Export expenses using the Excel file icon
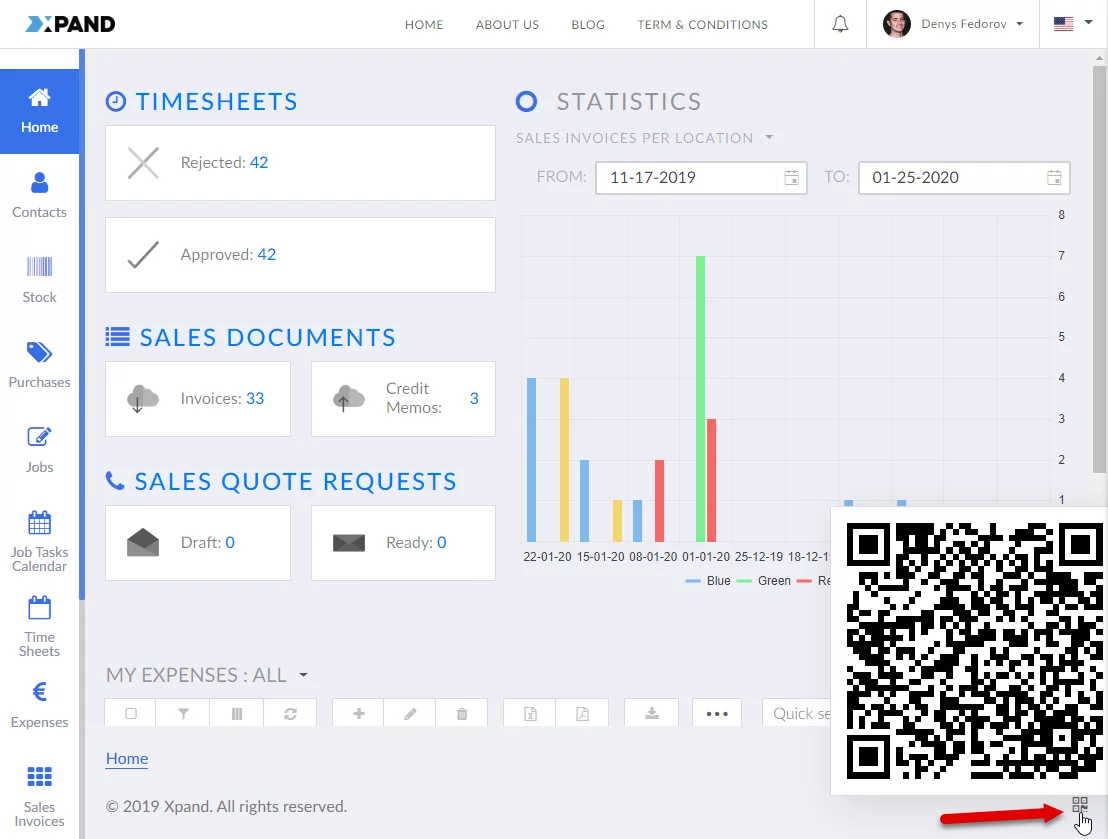 click(531, 714)
